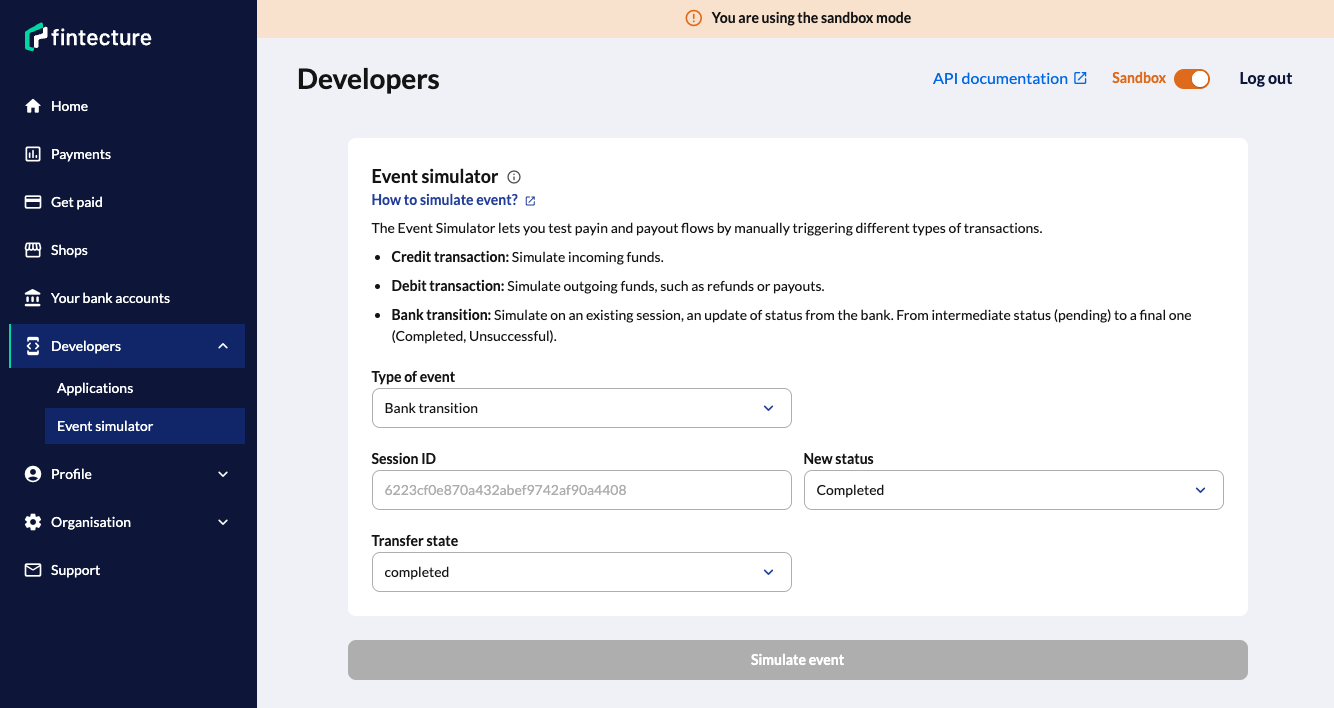Expand the Profile menu section

point(223,474)
